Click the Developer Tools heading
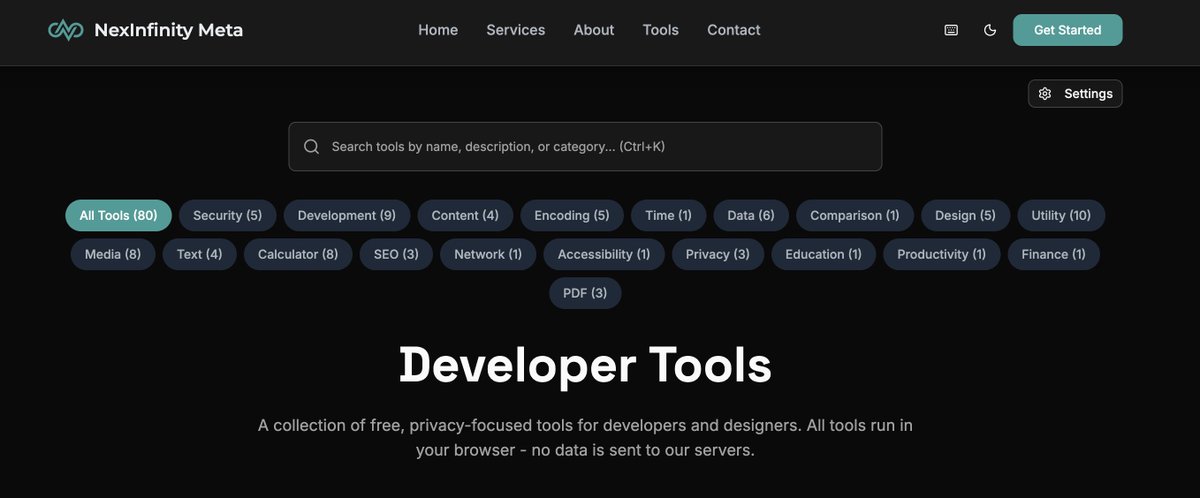Screen dimensions: 1200x498 585,364
